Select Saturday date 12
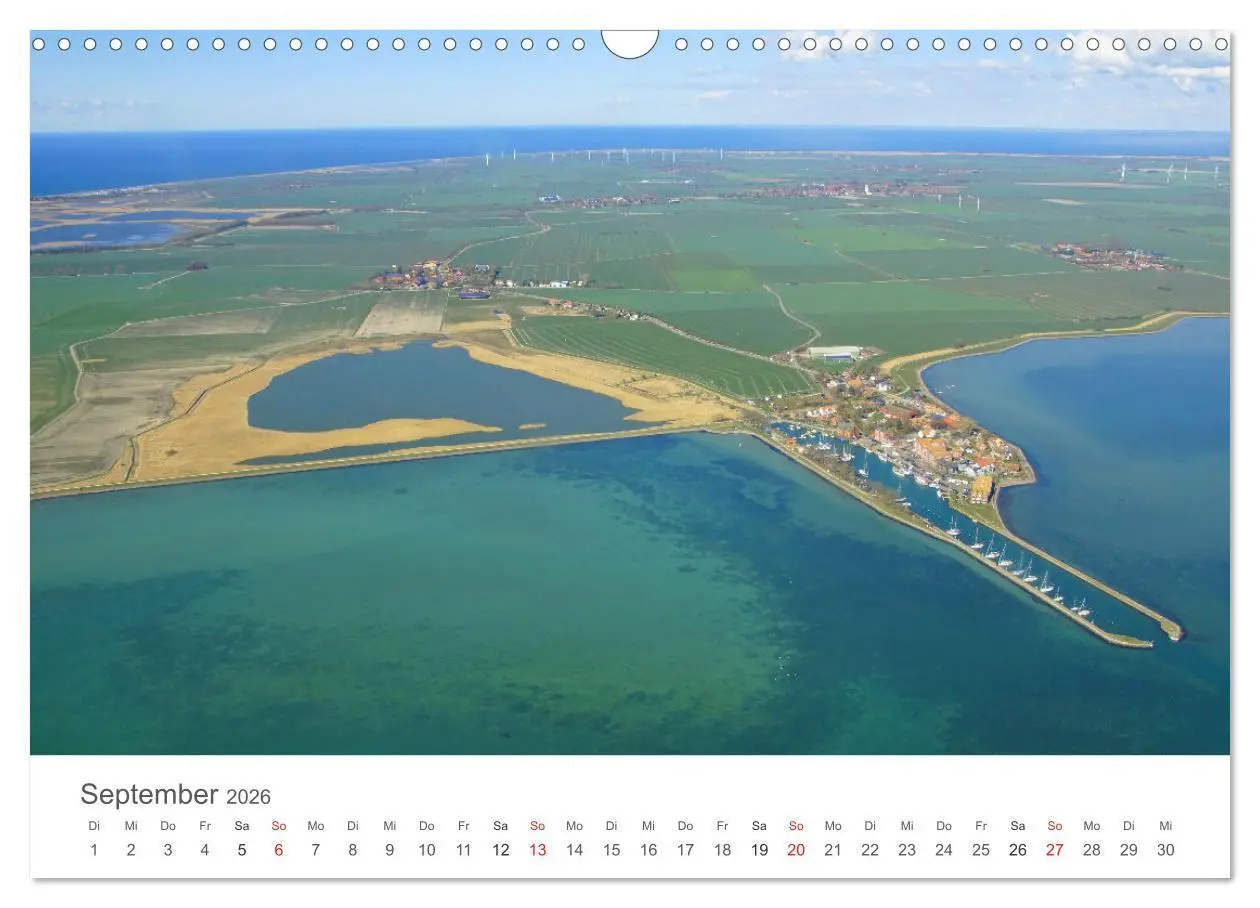 [x=501, y=850]
